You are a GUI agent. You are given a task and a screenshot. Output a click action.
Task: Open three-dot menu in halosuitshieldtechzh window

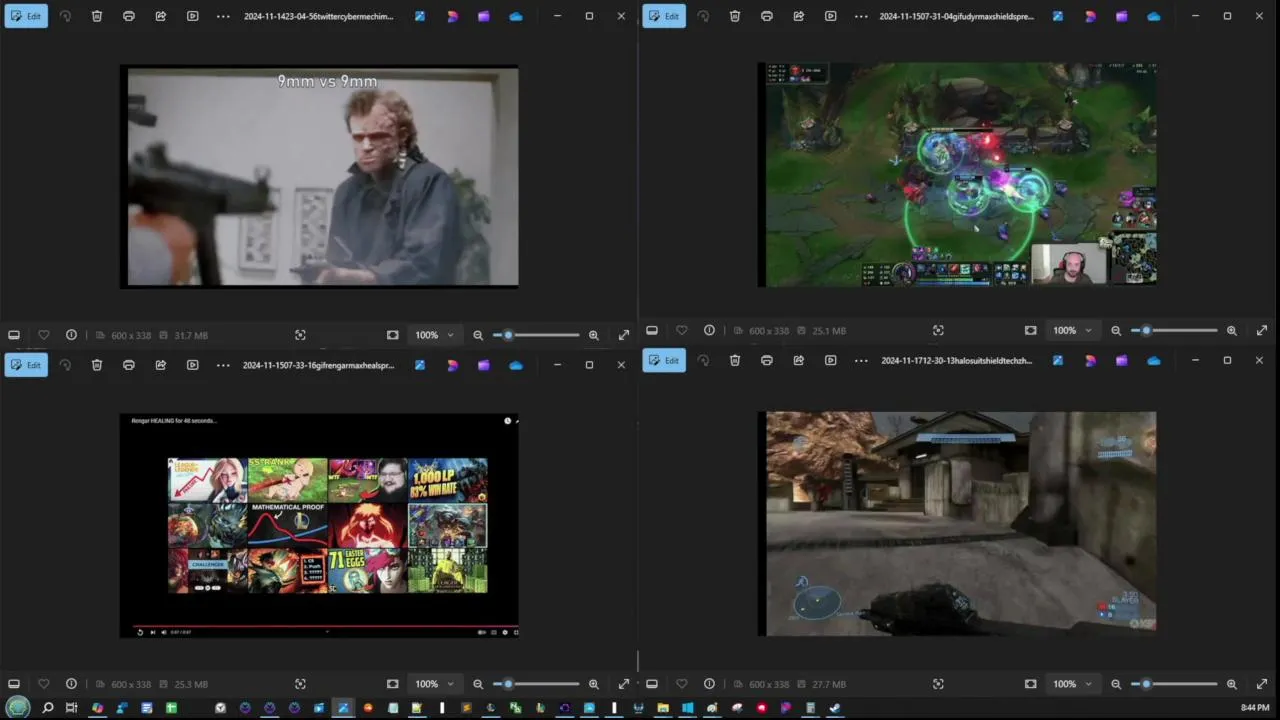tap(861, 360)
